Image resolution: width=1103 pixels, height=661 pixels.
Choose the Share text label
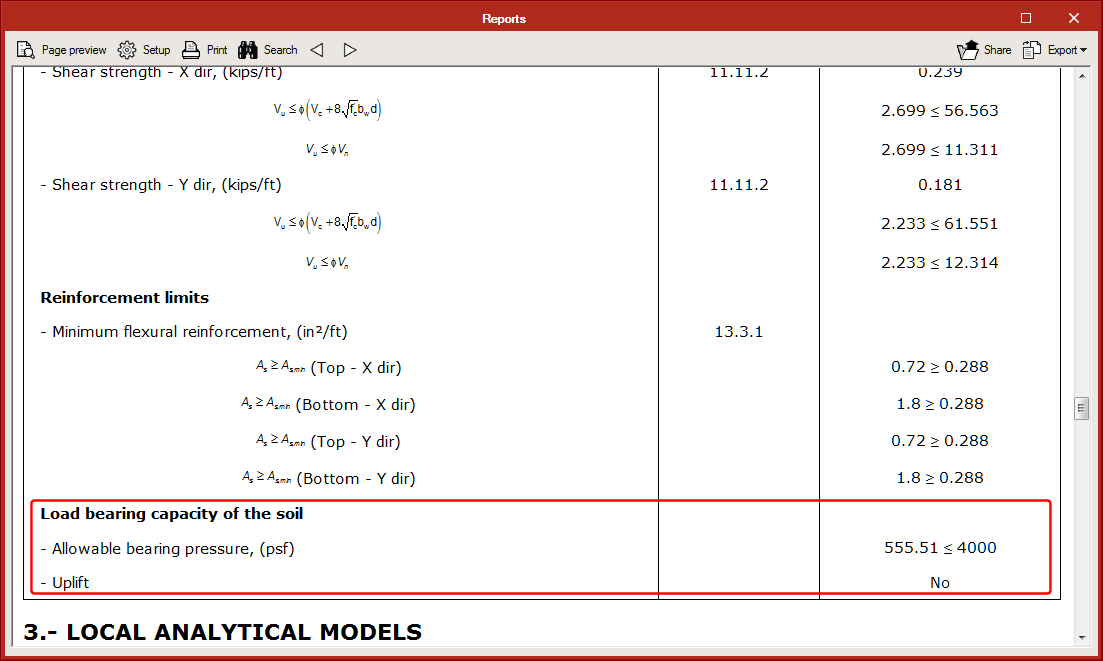click(997, 50)
